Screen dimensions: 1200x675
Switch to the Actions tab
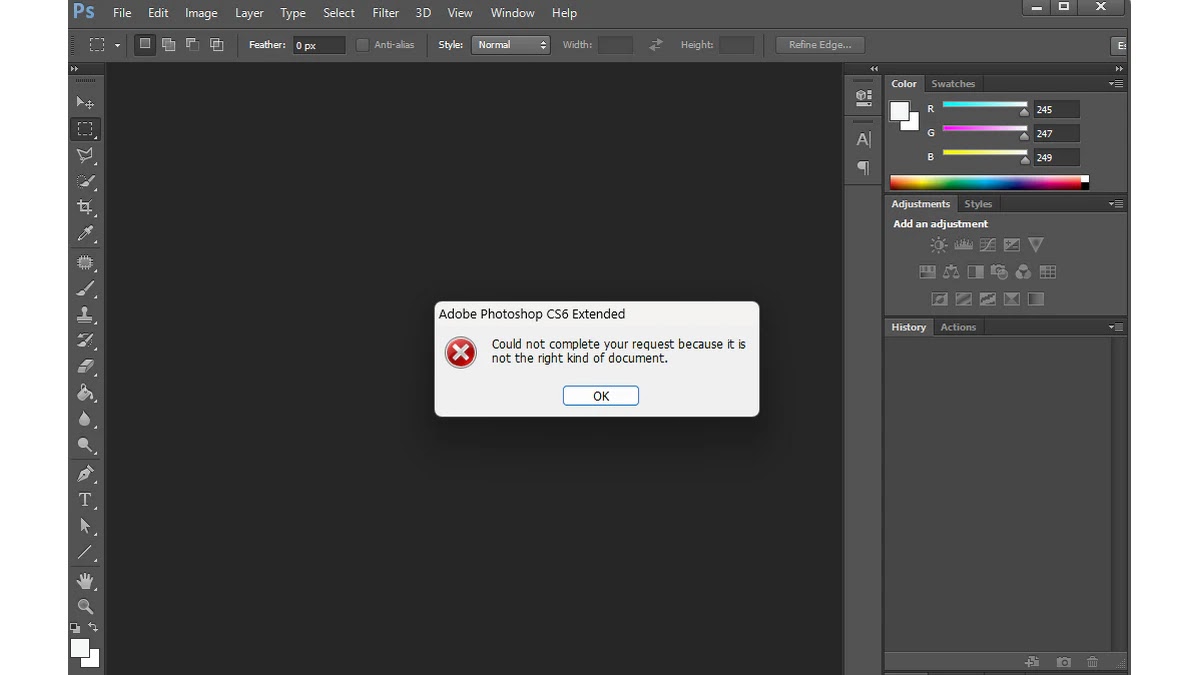[958, 327]
